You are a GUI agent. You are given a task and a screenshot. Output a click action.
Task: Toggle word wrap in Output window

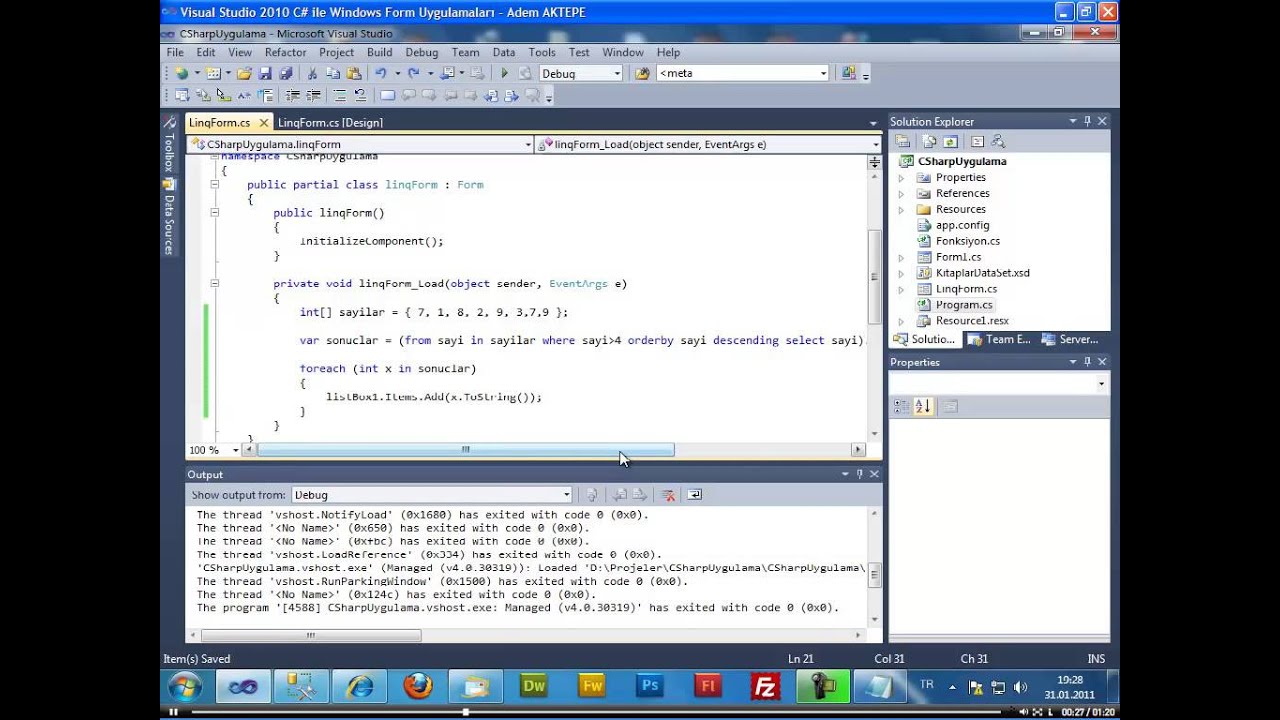(x=695, y=495)
